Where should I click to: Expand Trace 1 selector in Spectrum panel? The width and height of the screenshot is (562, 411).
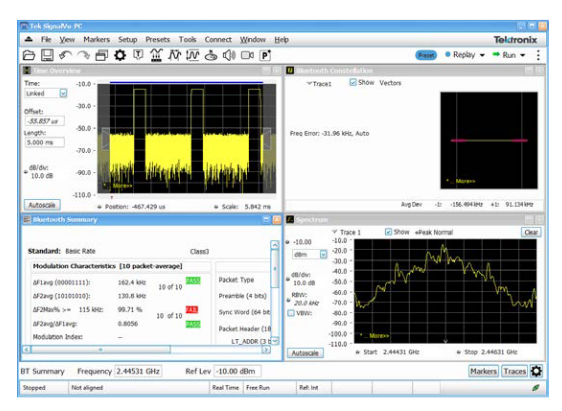(335, 232)
